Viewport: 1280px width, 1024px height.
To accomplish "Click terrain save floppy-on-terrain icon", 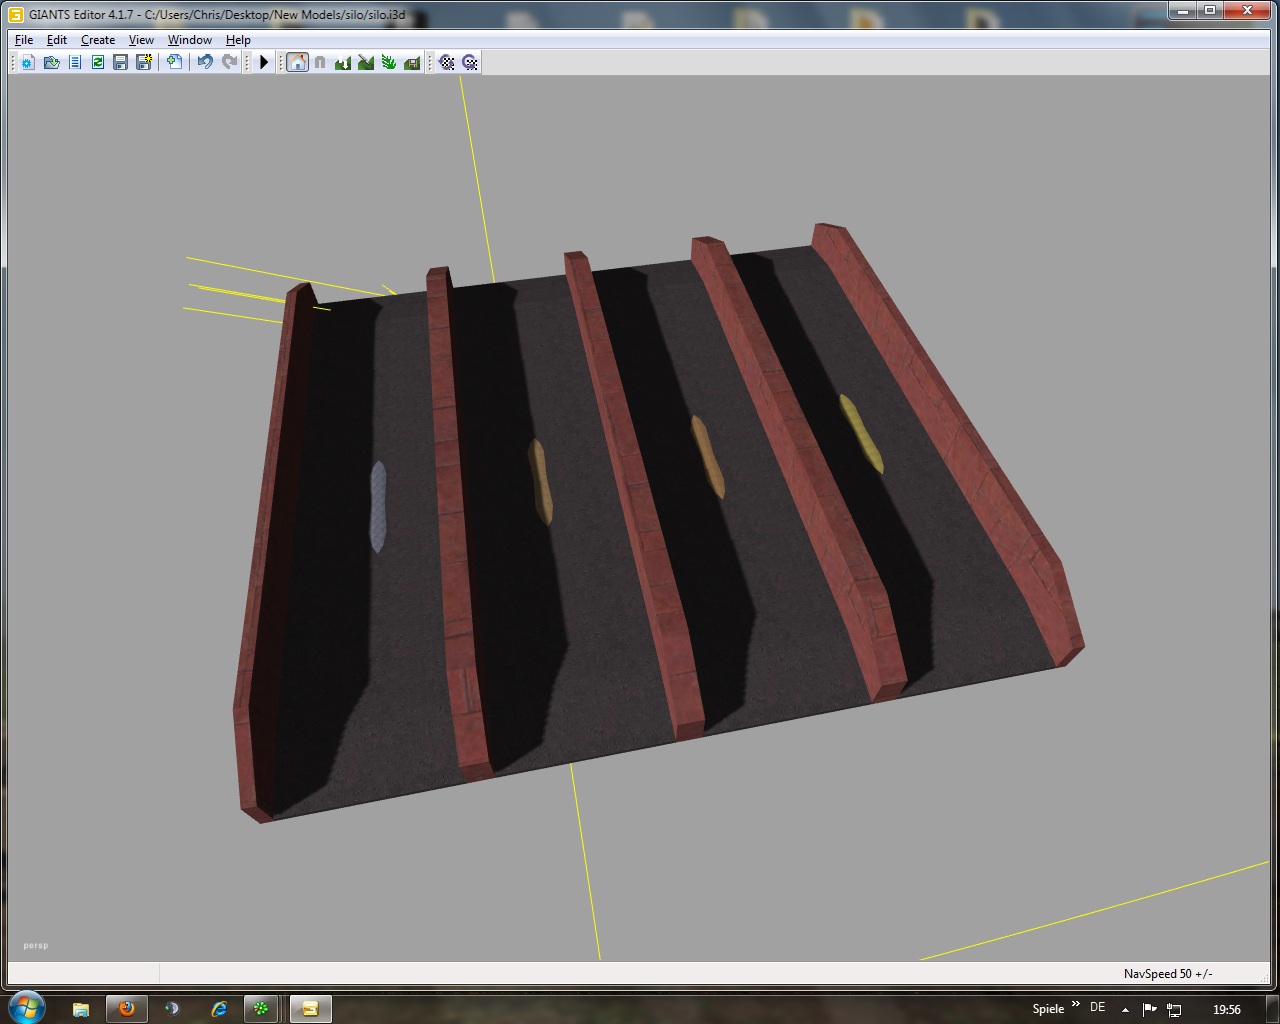I will coord(412,62).
